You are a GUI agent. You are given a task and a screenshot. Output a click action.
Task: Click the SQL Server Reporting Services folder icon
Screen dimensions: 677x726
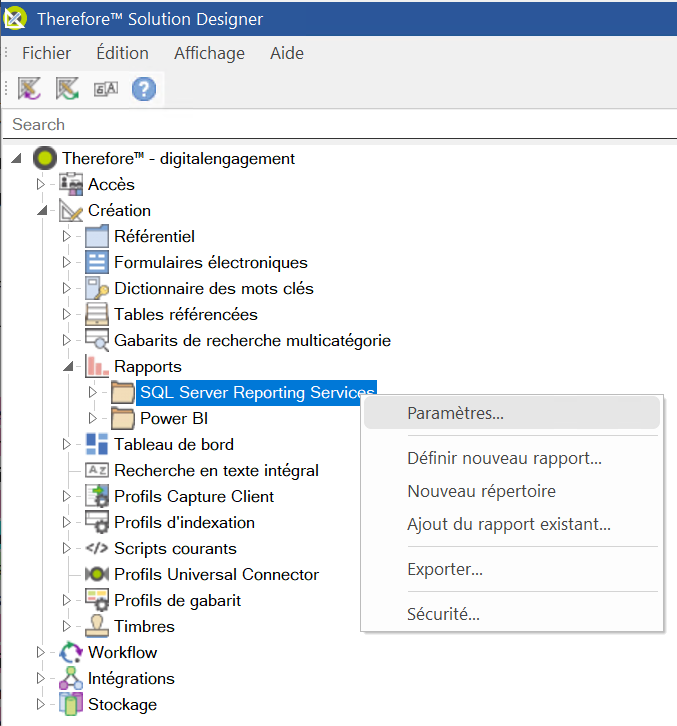(x=123, y=392)
